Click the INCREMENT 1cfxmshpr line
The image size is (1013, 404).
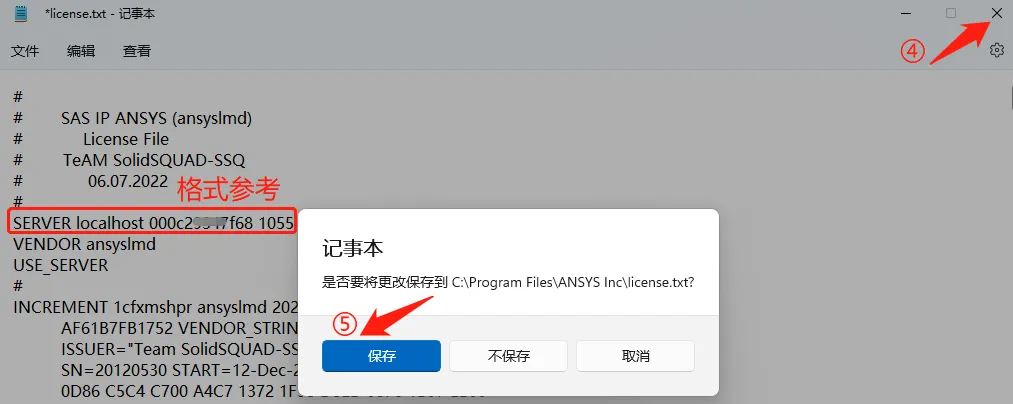(155, 306)
